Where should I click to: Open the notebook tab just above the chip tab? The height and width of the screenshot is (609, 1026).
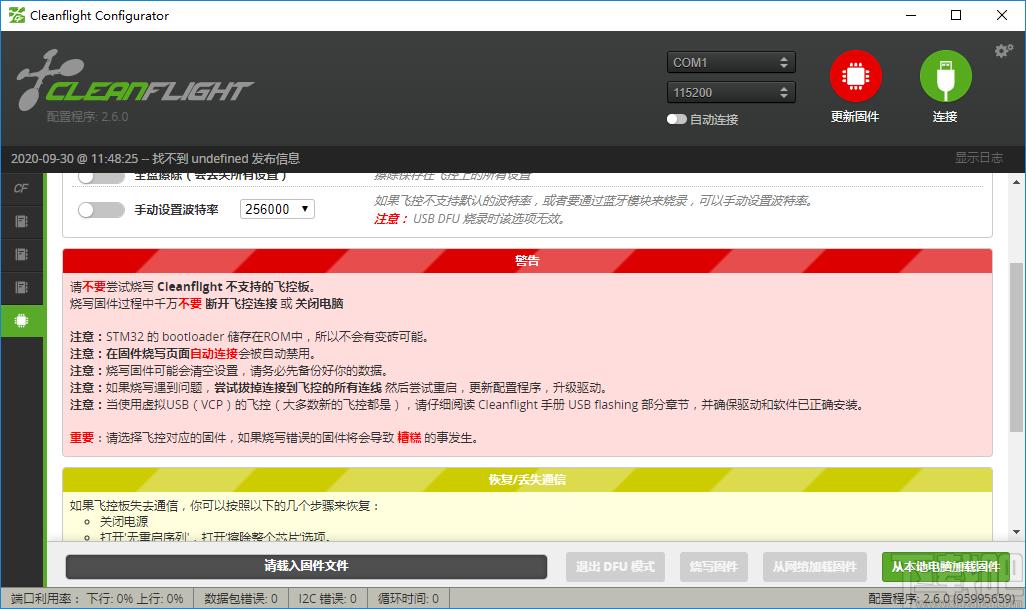22,287
